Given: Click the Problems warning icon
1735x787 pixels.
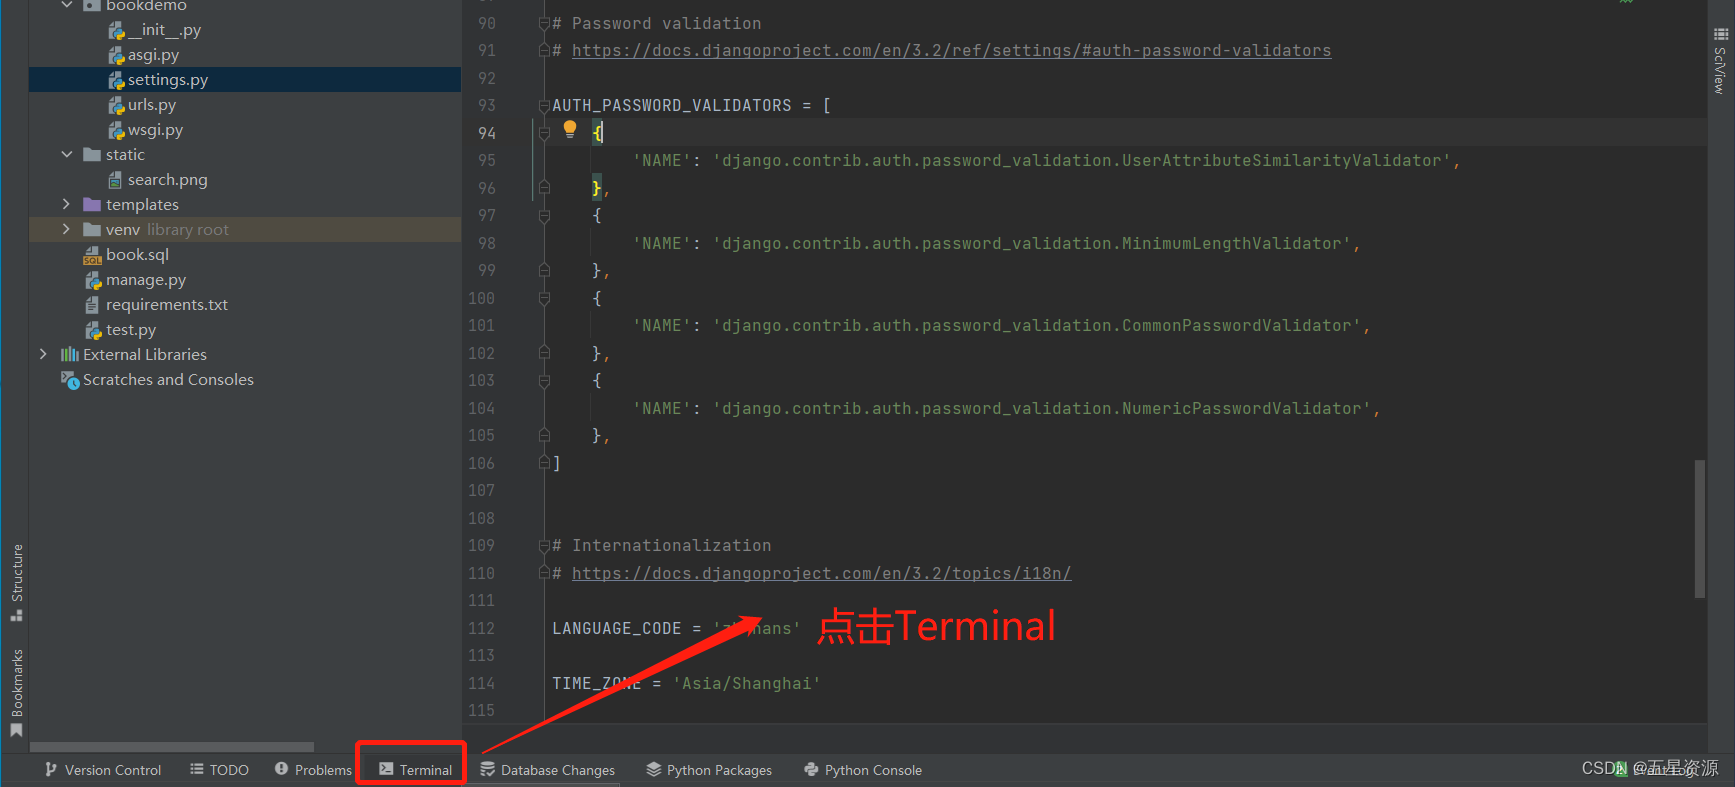Looking at the screenshot, I should tap(282, 769).
